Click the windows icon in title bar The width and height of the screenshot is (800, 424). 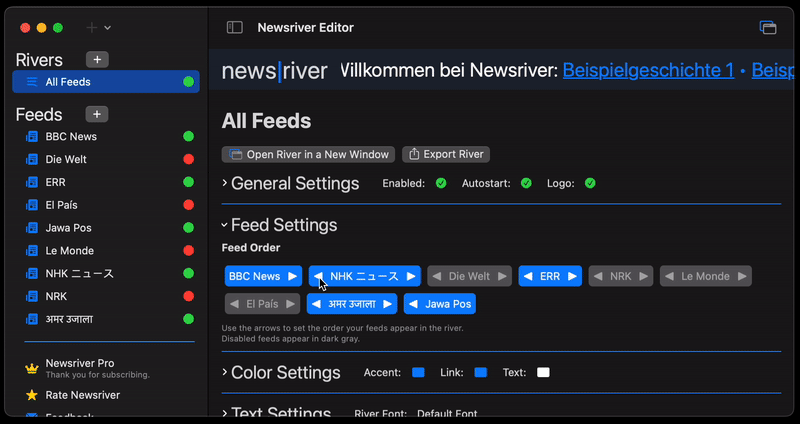[768, 28]
